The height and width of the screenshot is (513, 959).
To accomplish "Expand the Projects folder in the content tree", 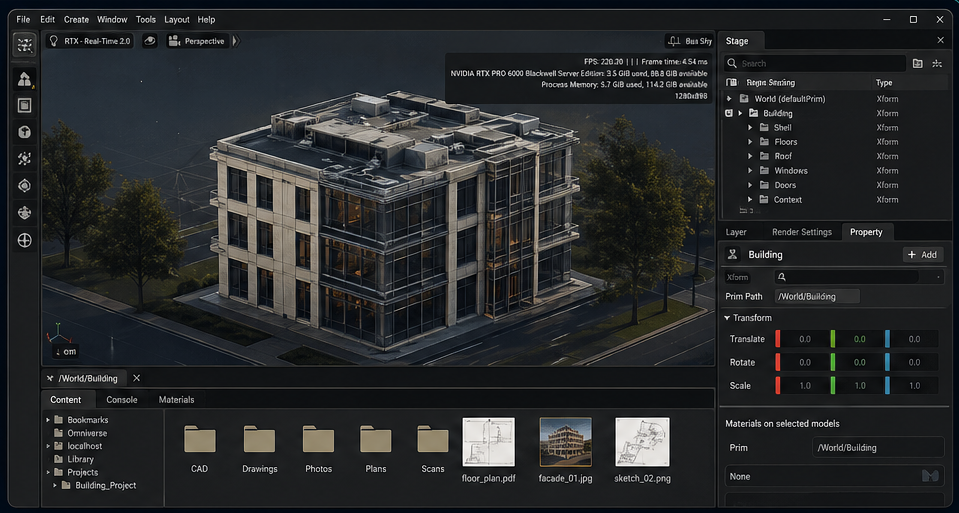I will (48, 472).
